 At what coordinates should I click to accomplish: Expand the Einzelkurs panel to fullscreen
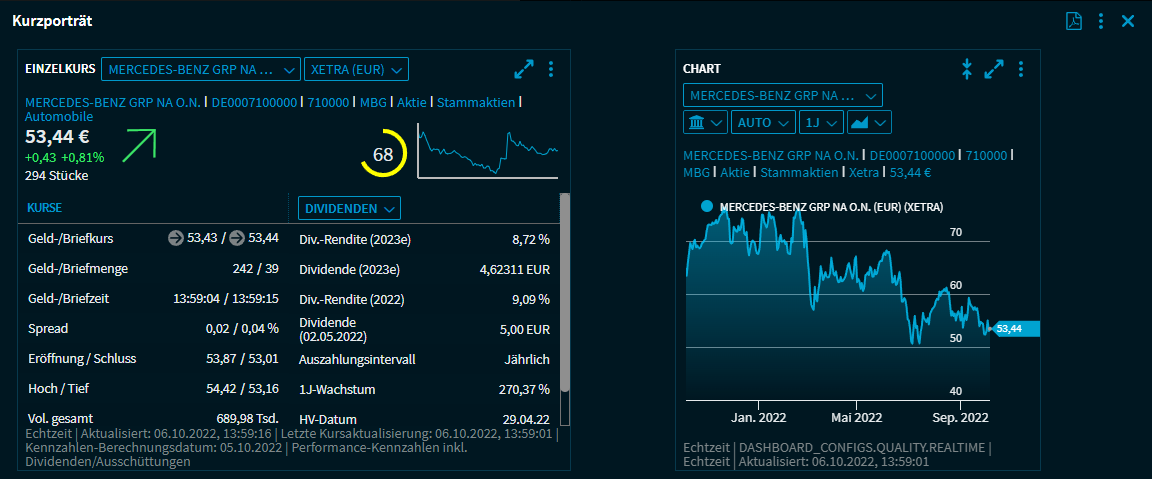(524, 69)
